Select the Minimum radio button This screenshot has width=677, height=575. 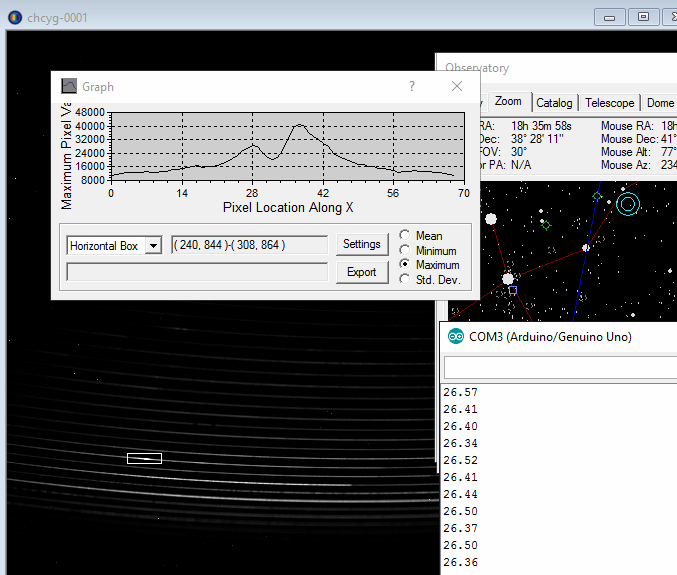tap(404, 251)
